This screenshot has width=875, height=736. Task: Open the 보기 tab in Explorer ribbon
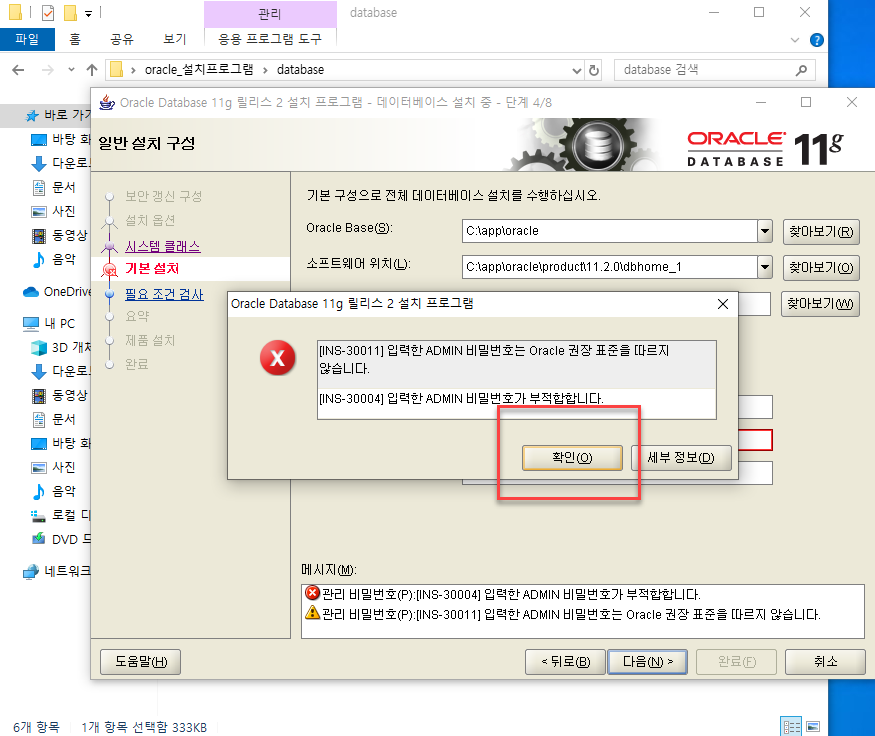(174, 39)
